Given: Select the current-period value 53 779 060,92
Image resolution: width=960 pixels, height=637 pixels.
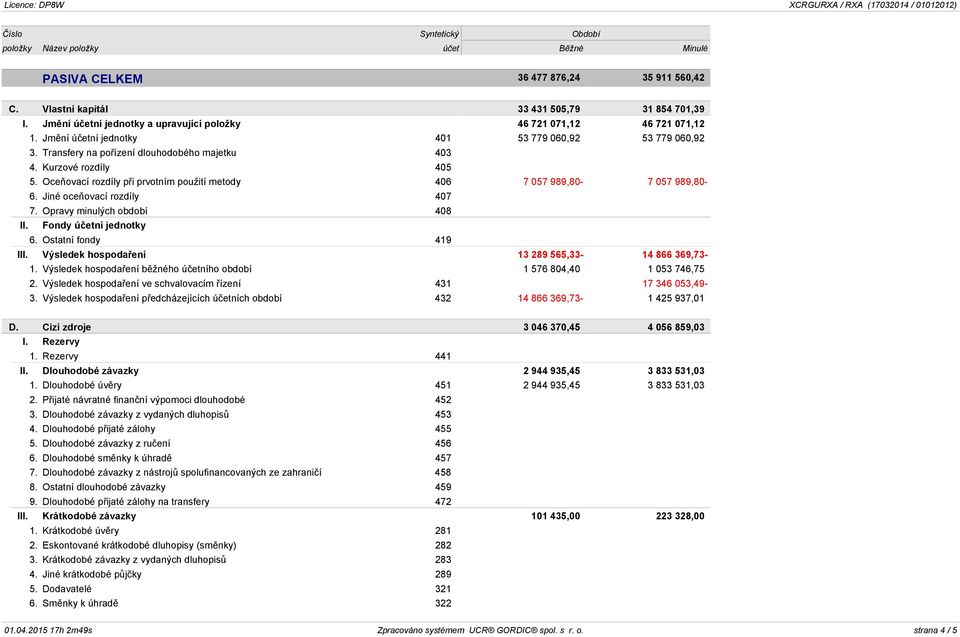Looking at the screenshot, I should [549, 138].
